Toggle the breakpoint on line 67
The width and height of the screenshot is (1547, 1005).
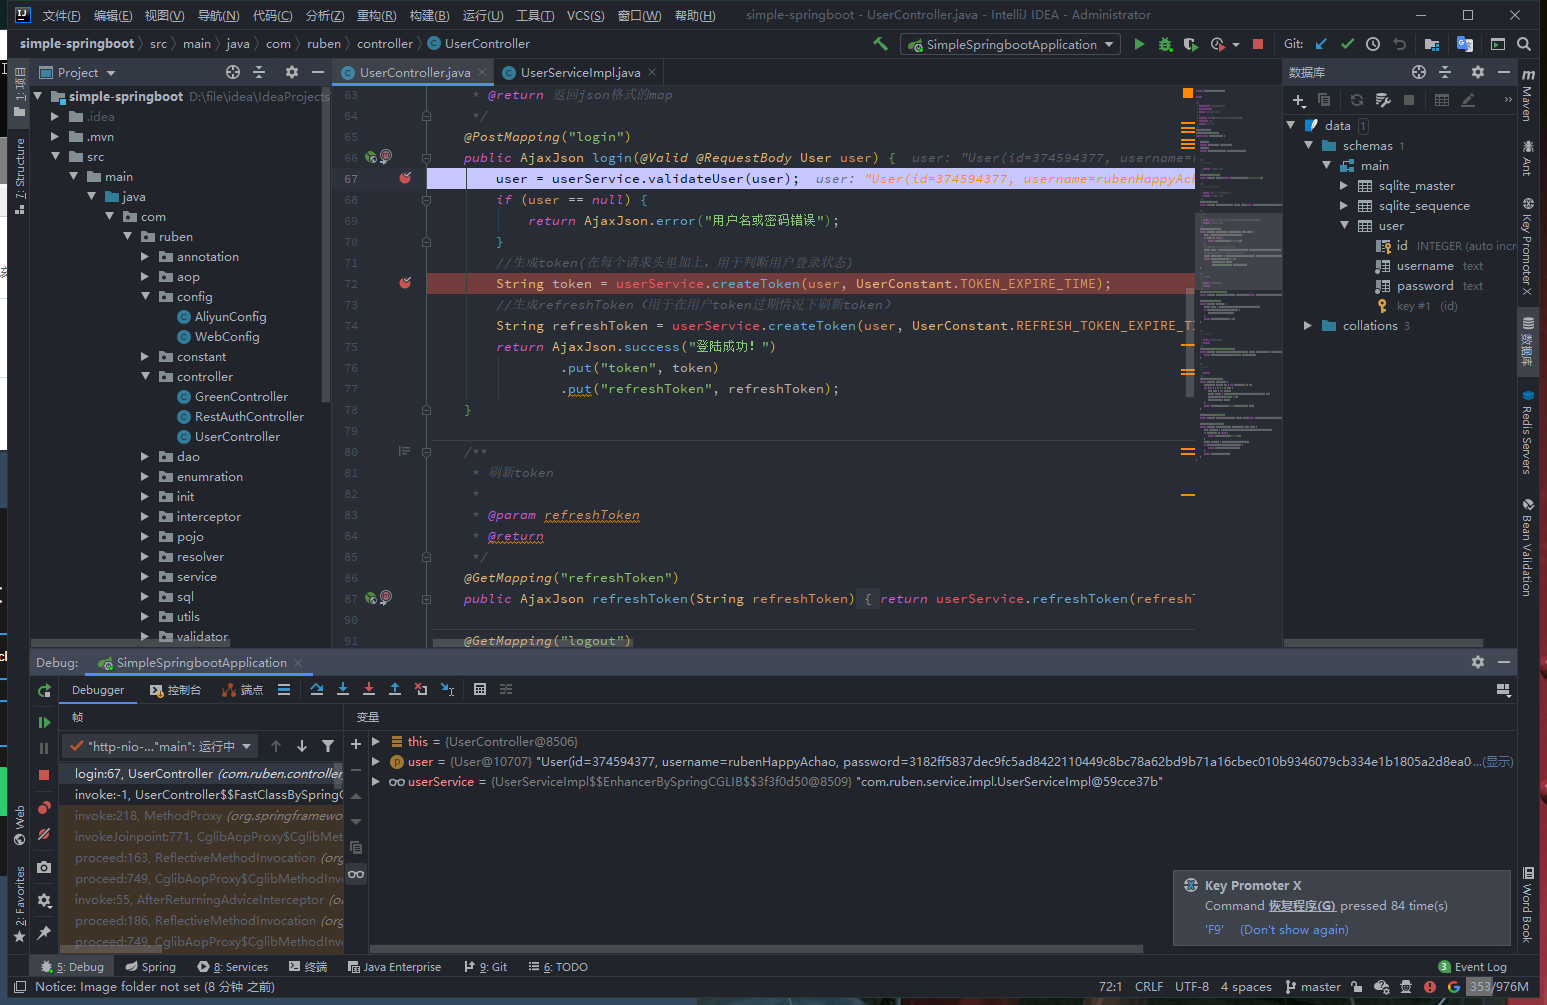point(405,179)
